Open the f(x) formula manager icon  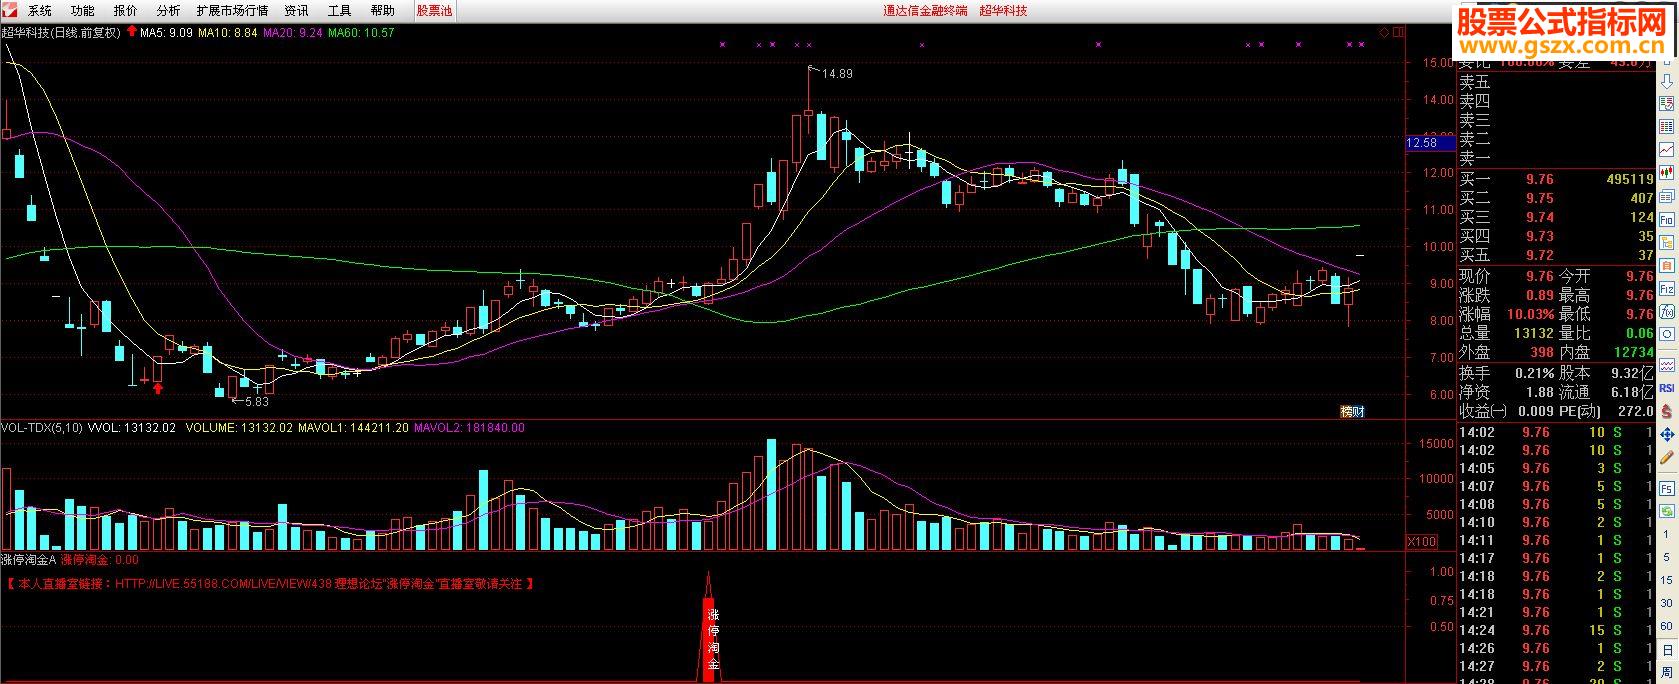tap(1667, 312)
